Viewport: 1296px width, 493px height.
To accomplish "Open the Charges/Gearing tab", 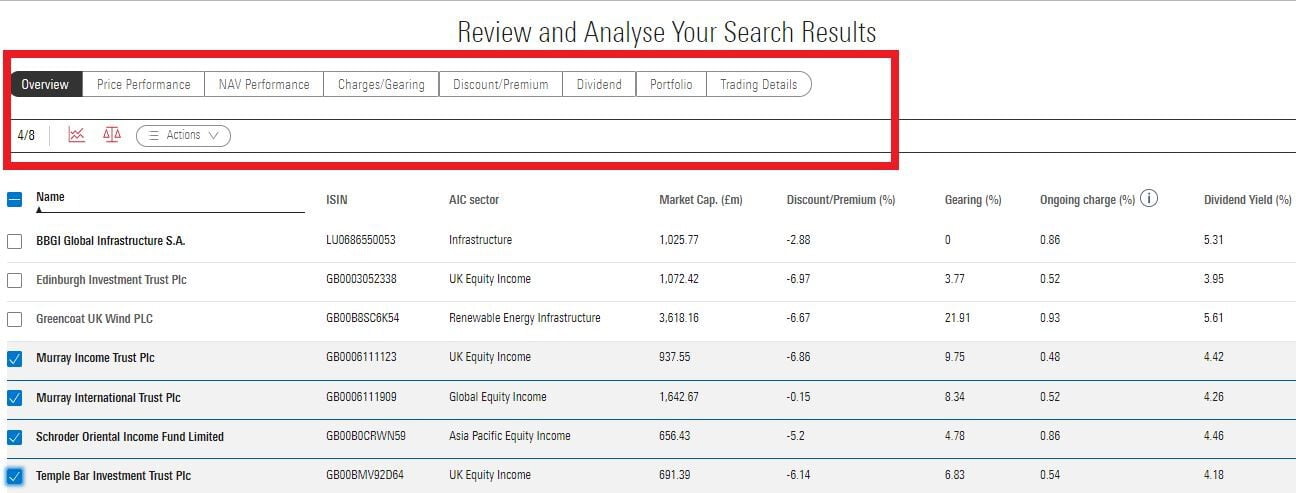I will (381, 84).
